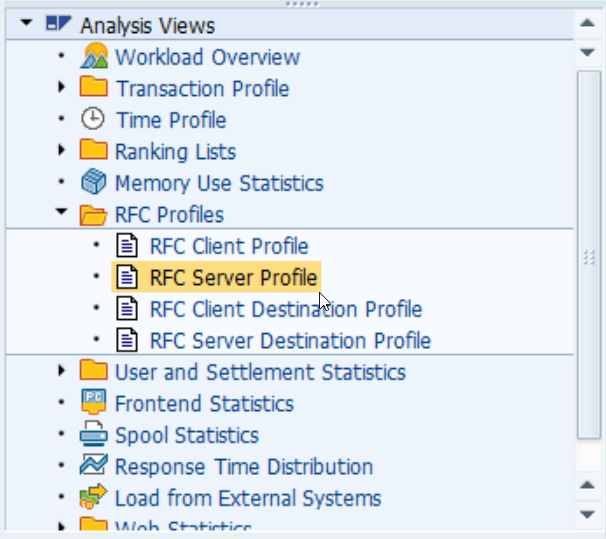The height and width of the screenshot is (539, 606).
Task: Click the Memory Use Statistics cube icon
Action: pyautogui.click(x=93, y=183)
